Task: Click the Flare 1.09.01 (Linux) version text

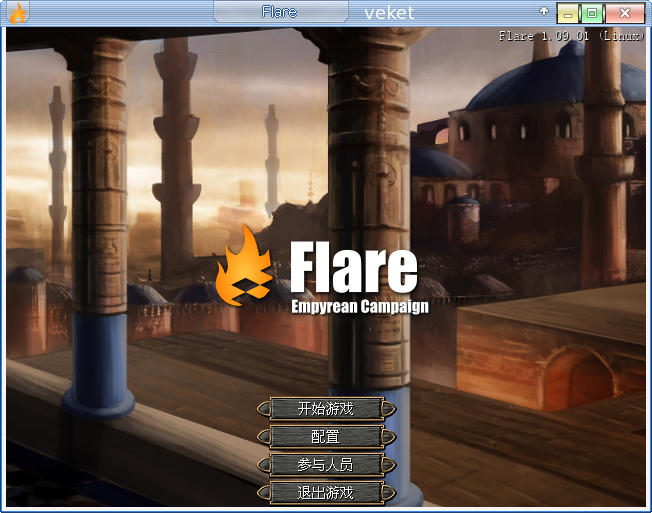Action: 572,36
